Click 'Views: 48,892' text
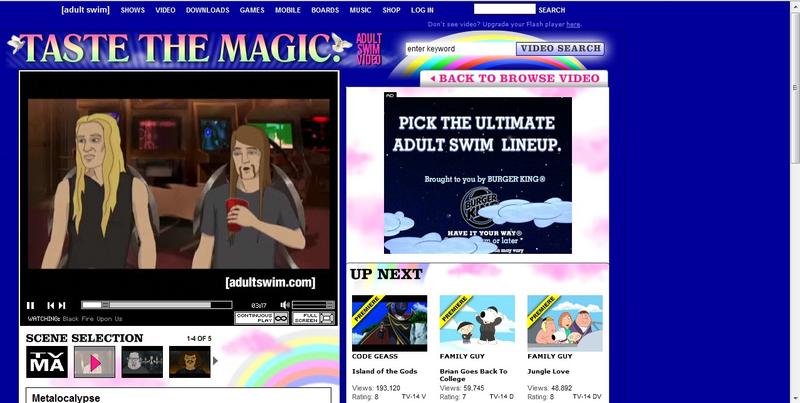 (x=550, y=388)
